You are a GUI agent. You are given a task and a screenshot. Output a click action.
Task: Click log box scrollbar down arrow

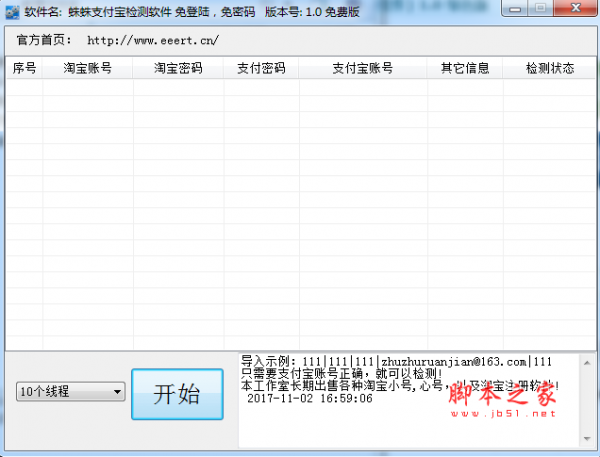[x=587, y=439]
